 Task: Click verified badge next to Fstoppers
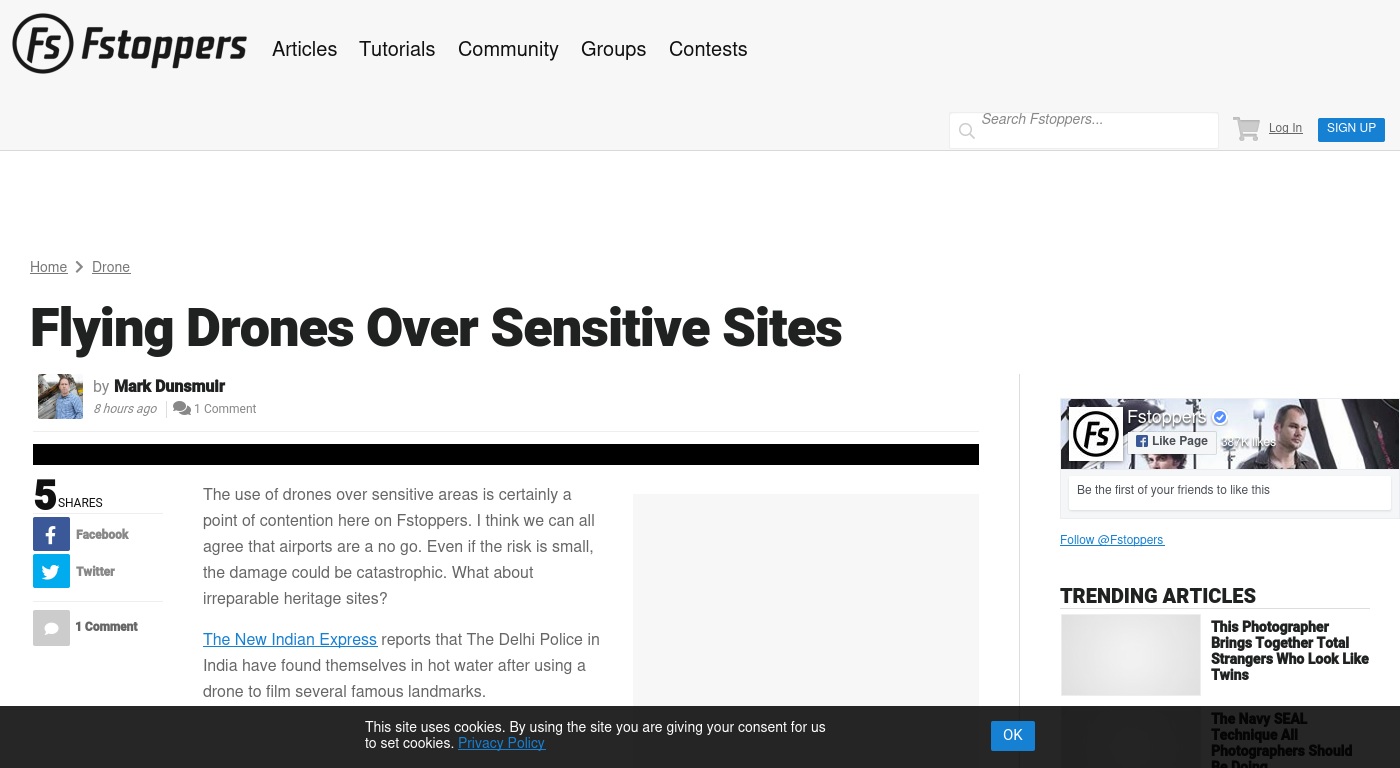pyautogui.click(x=1220, y=417)
